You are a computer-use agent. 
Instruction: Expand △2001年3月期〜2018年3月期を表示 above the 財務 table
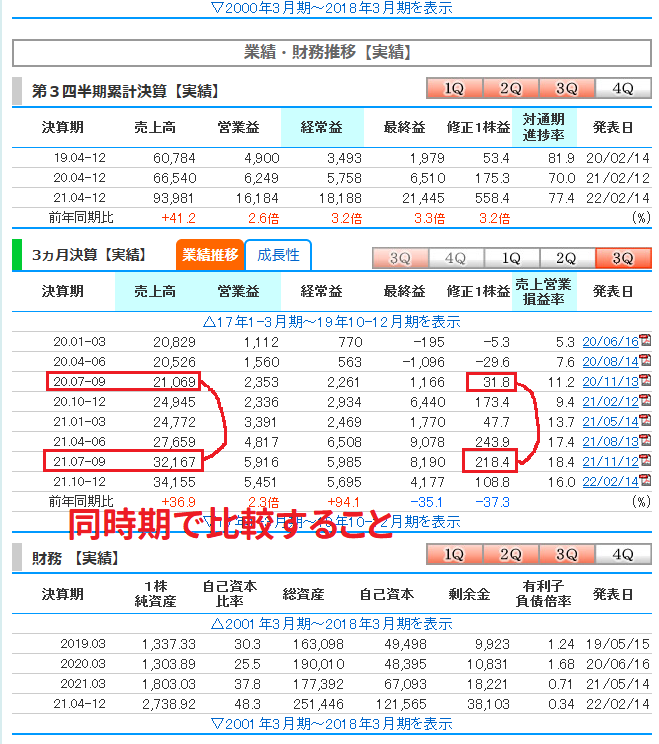(331, 623)
